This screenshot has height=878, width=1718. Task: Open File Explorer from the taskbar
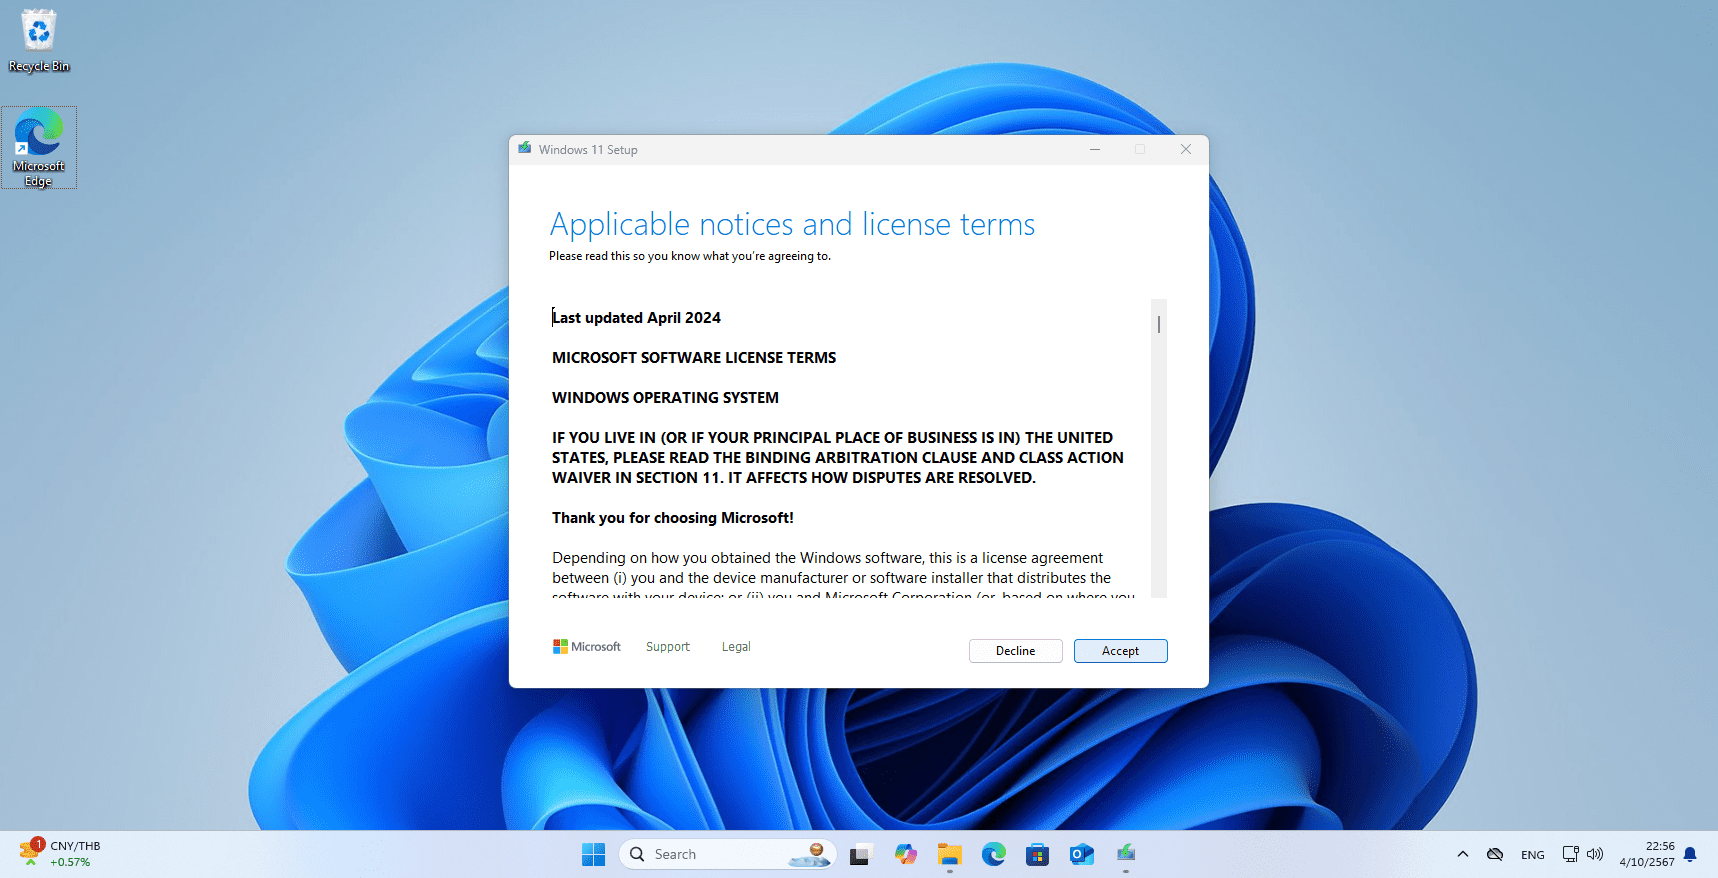click(950, 854)
